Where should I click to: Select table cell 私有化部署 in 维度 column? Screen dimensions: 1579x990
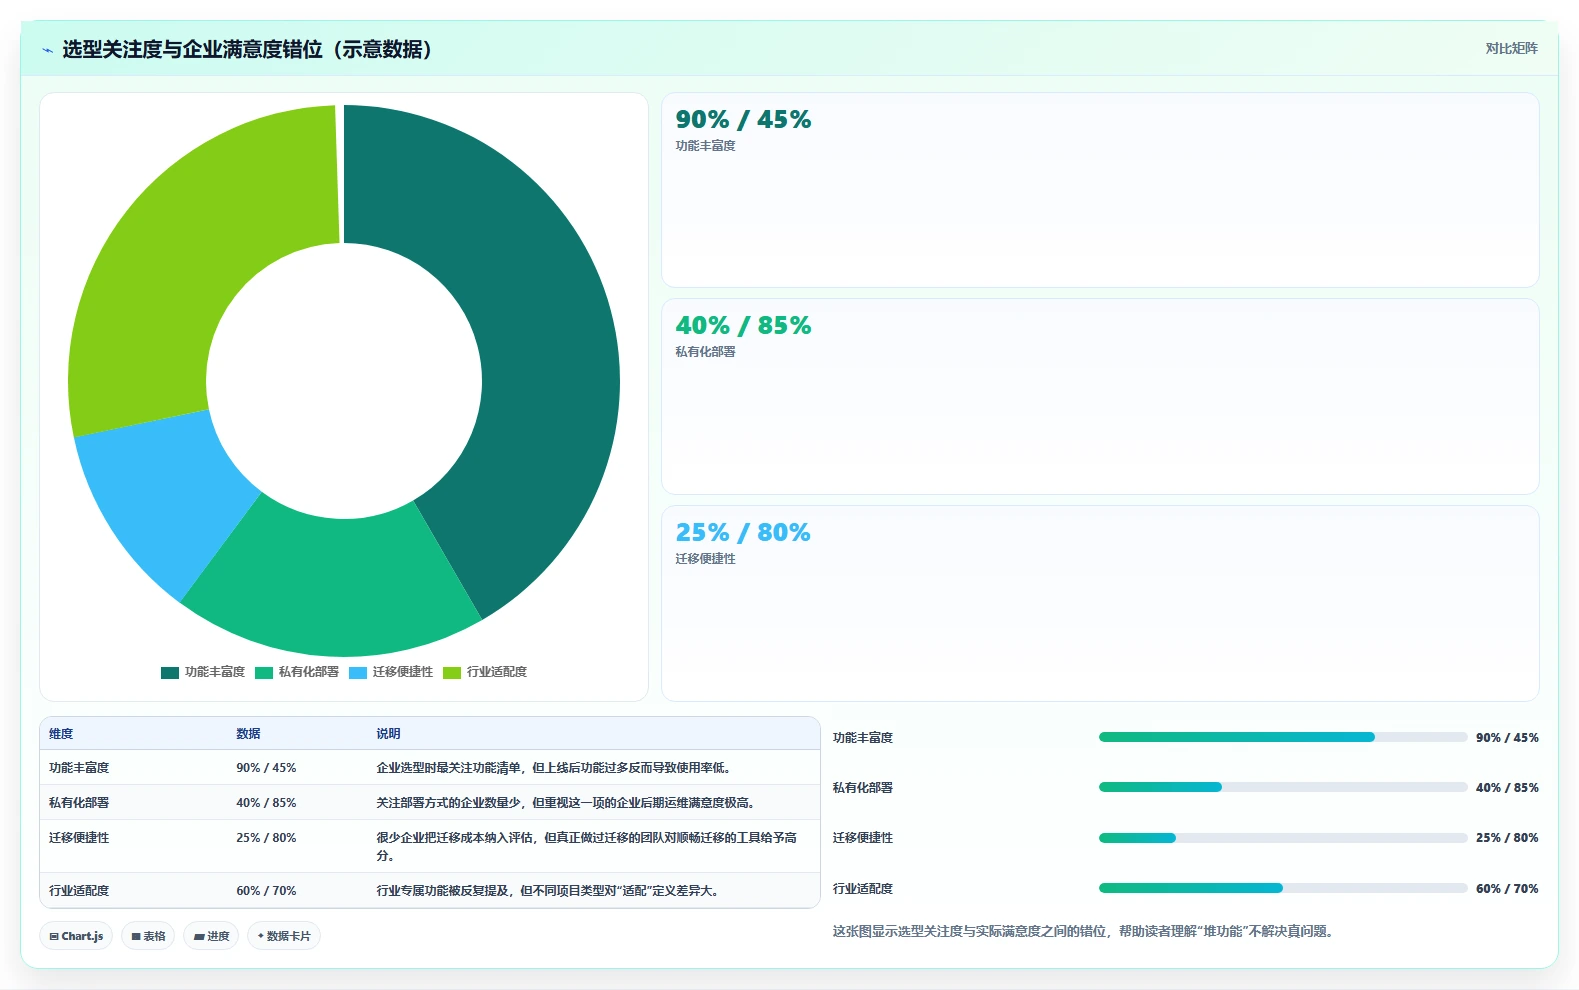pyautogui.click(x=79, y=803)
